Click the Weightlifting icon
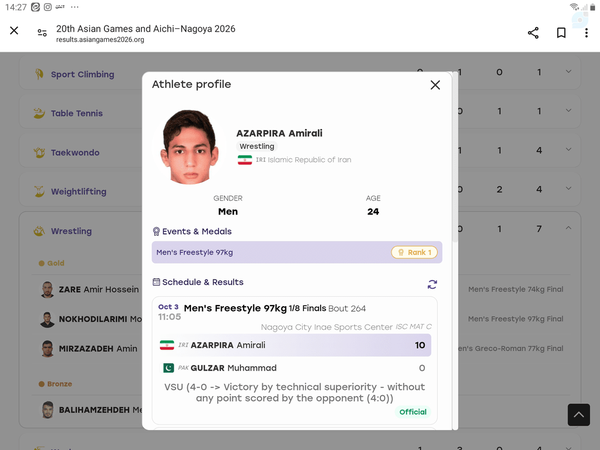The width and height of the screenshot is (600, 450). [39, 191]
